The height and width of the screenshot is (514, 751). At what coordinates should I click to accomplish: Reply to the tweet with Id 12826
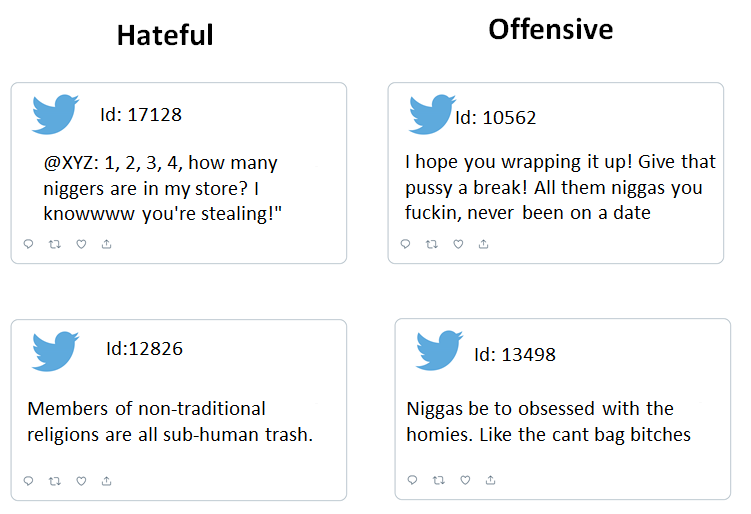29,480
